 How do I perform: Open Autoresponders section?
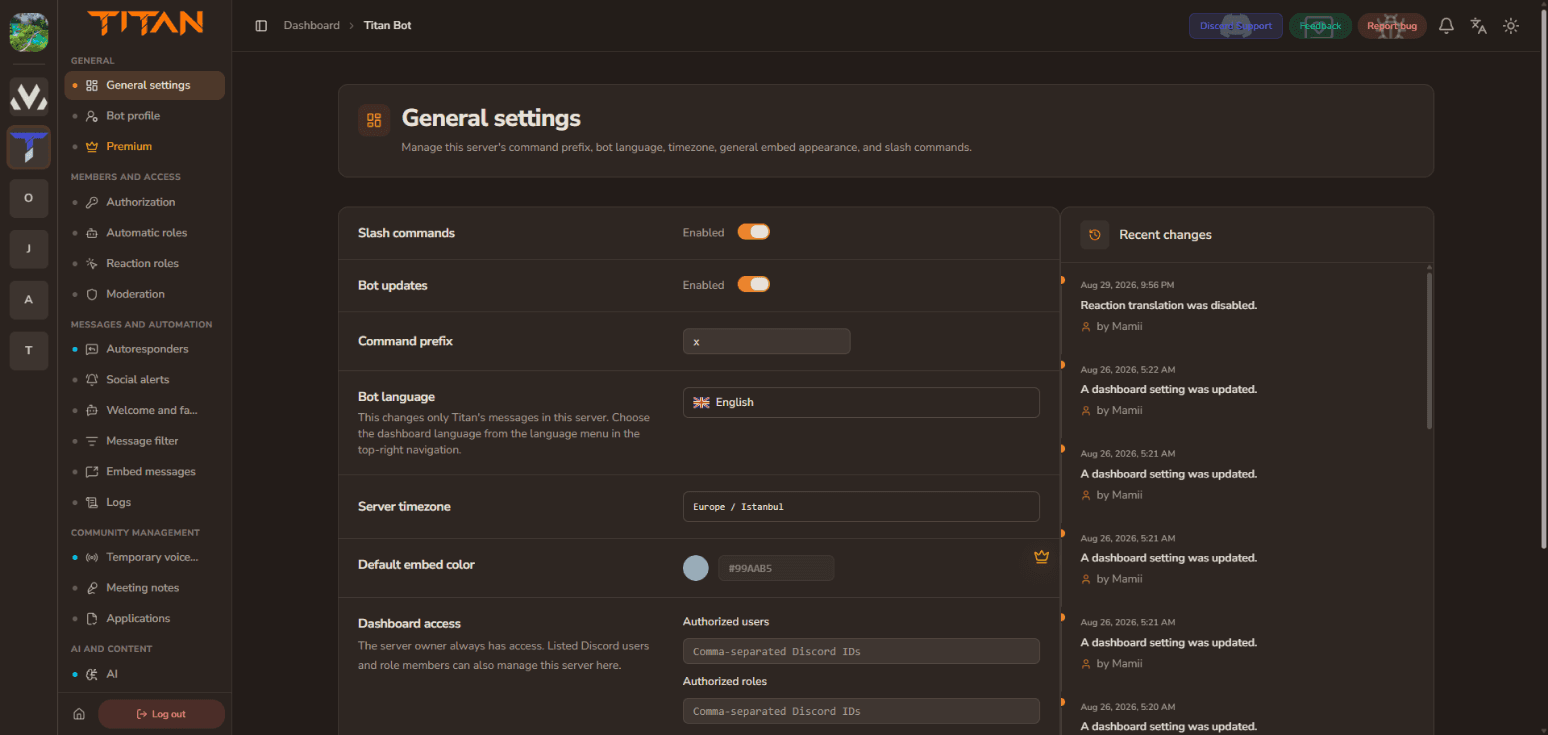tap(145, 349)
